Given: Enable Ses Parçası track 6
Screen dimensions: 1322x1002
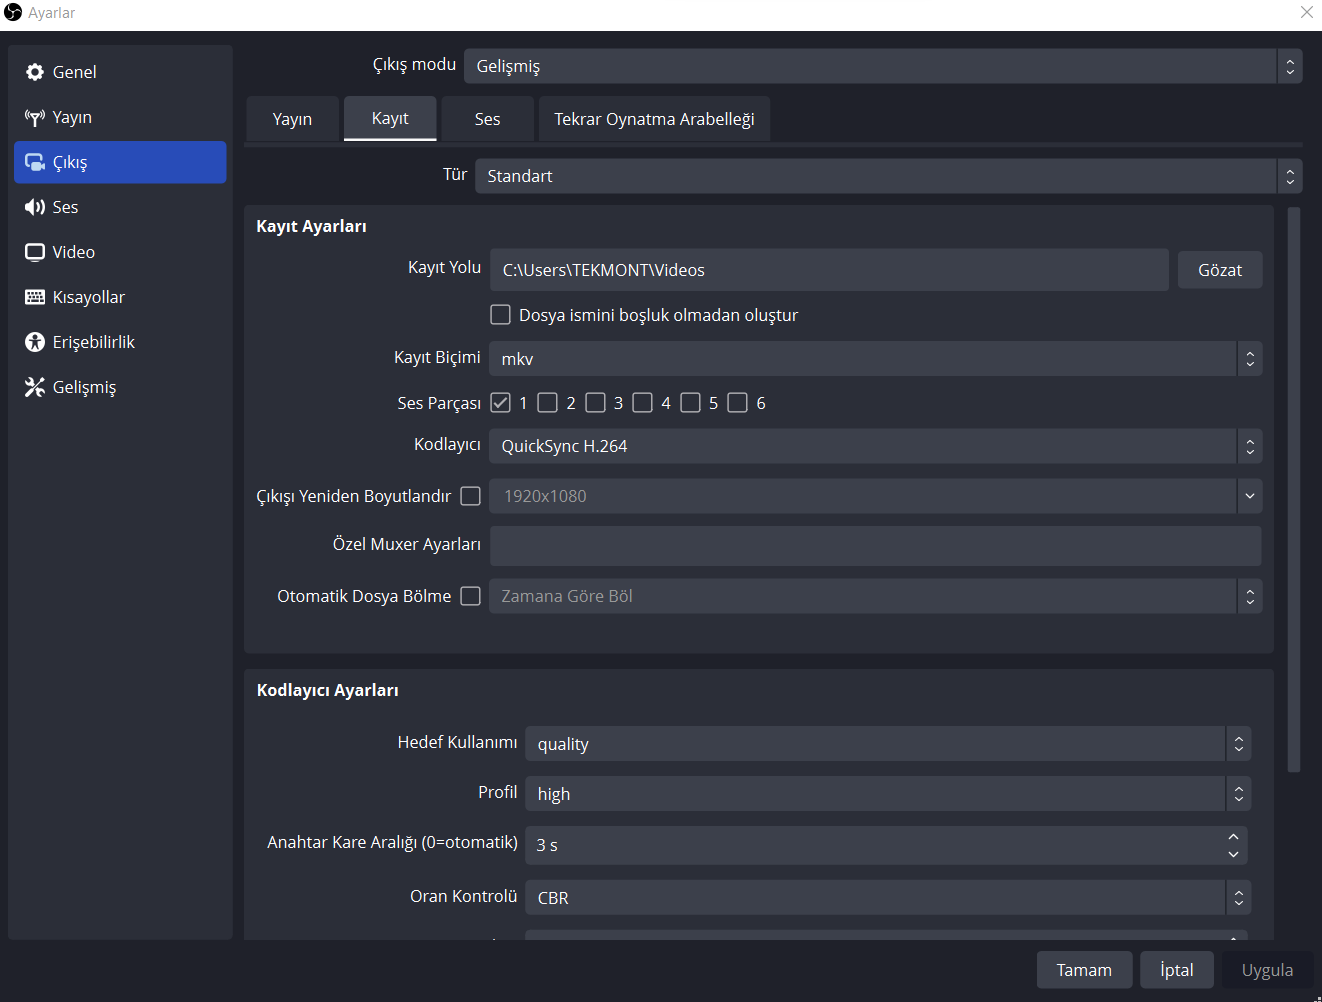Looking at the screenshot, I should click(738, 403).
